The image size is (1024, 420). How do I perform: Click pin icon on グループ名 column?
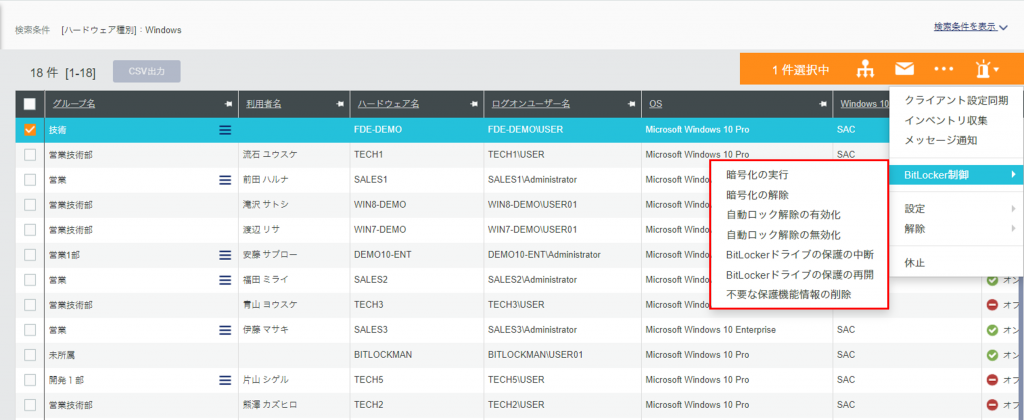click(228, 104)
